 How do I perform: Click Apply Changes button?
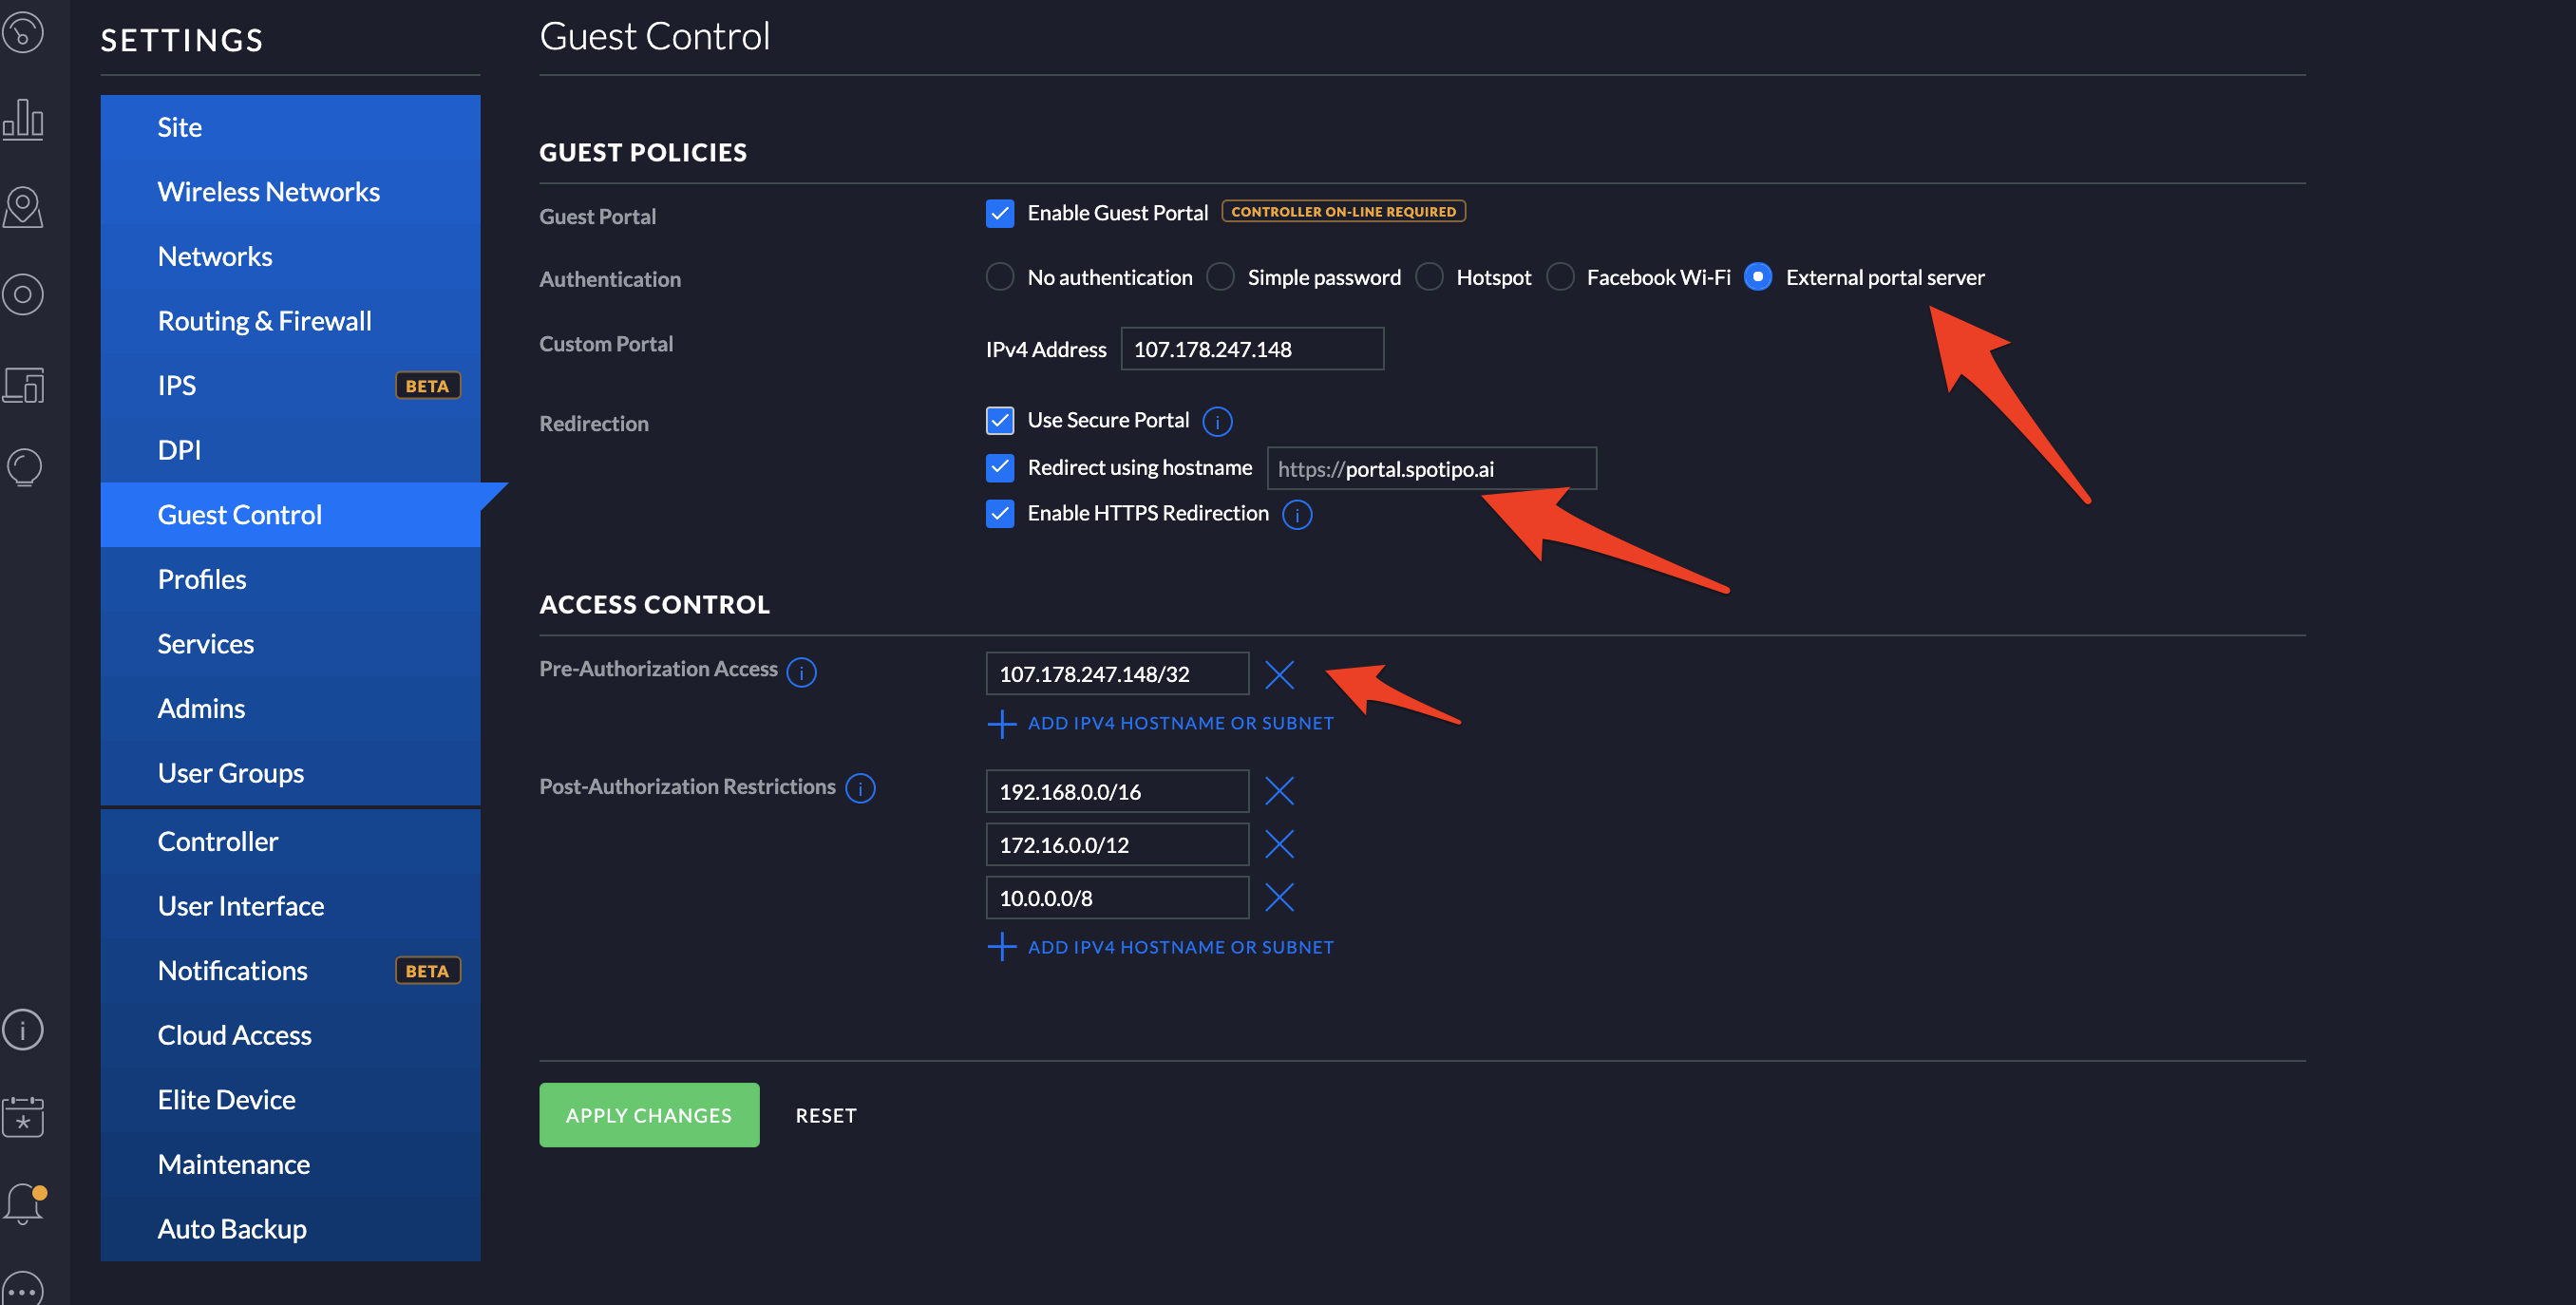(x=649, y=1115)
